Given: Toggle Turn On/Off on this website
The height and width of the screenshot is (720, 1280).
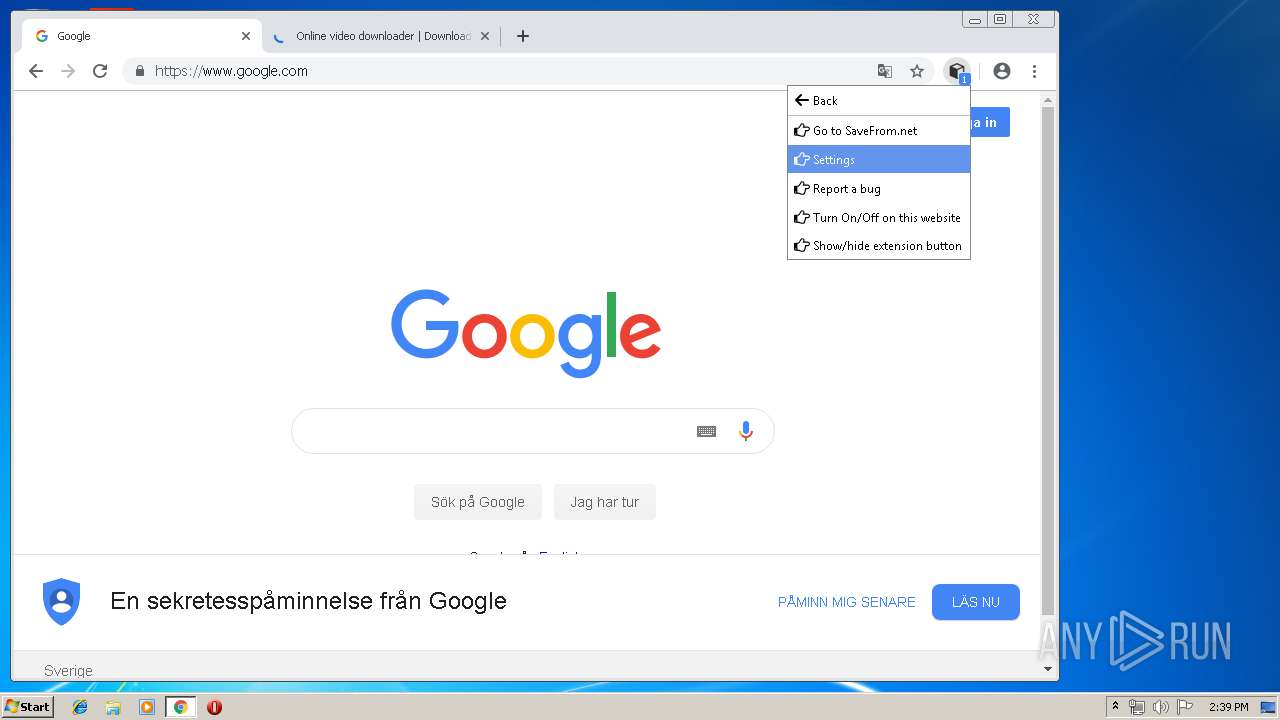Looking at the screenshot, I should click(x=879, y=218).
